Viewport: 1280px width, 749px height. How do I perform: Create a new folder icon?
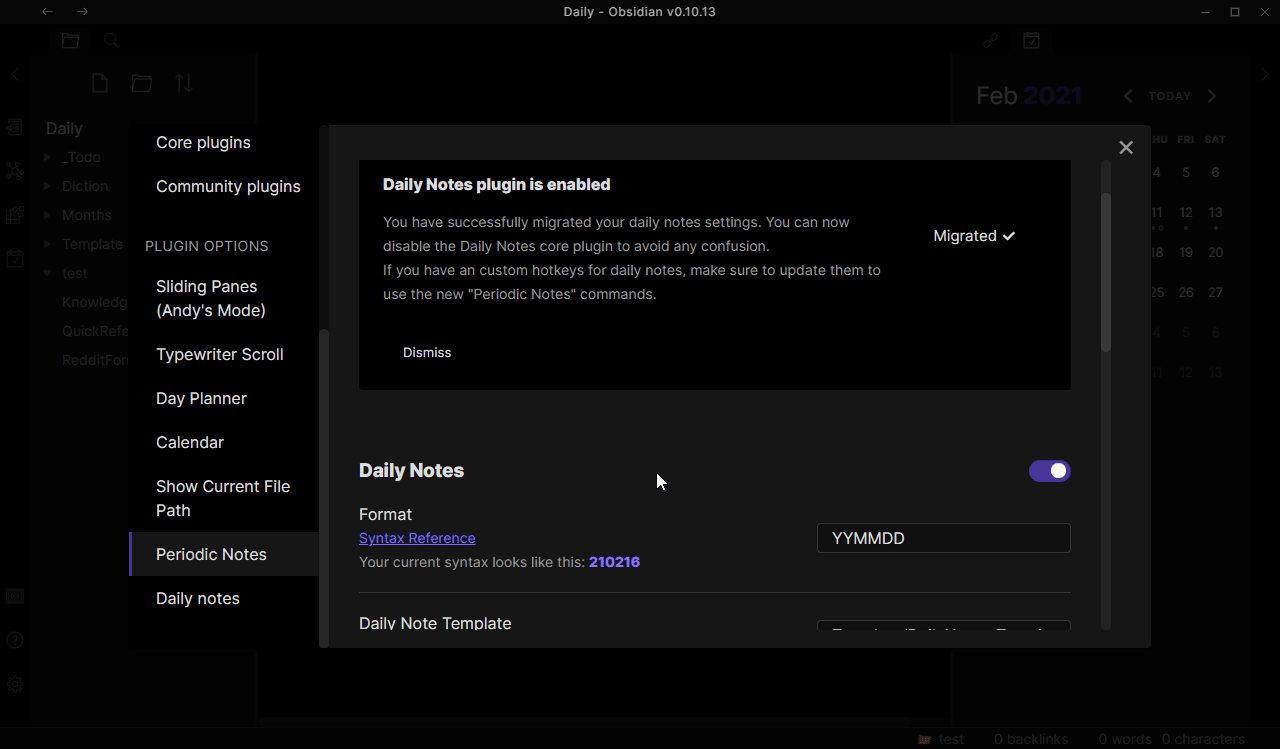[x=142, y=84]
